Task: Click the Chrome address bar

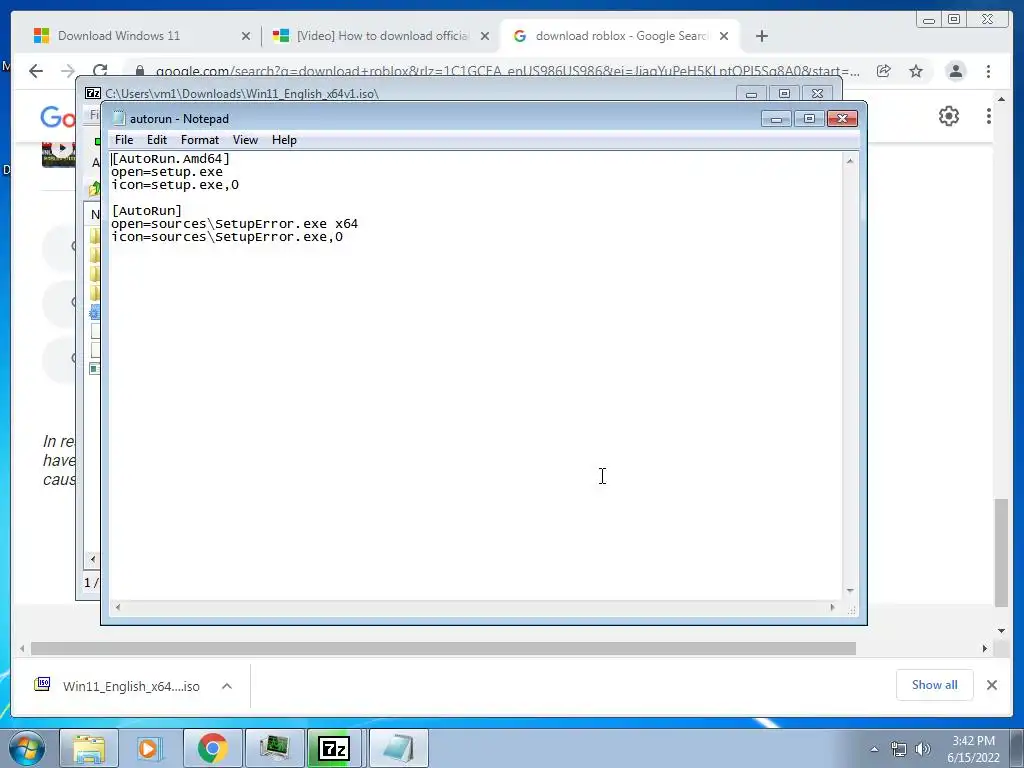Action: (507, 71)
